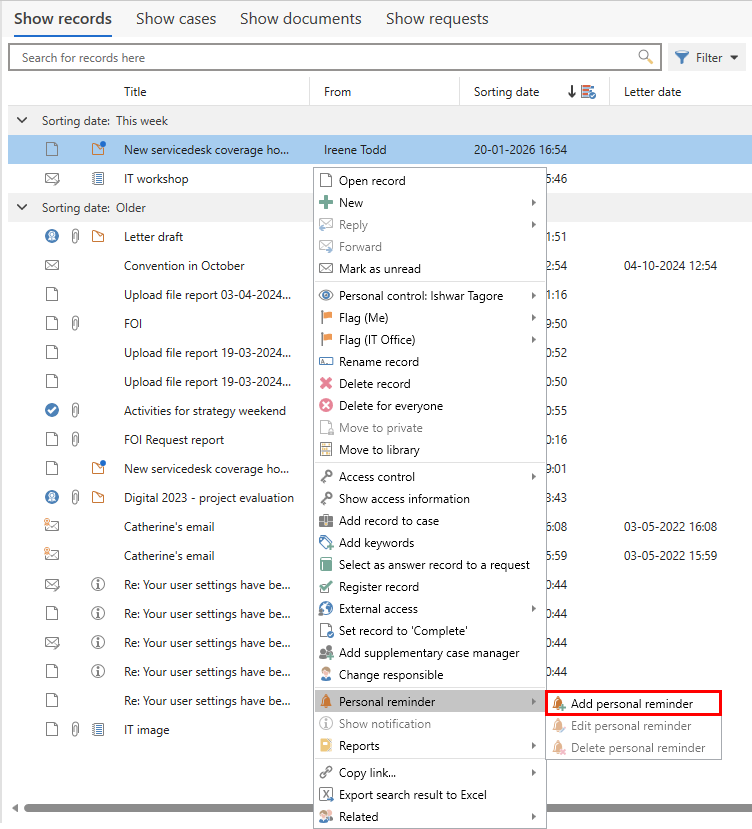The width and height of the screenshot is (752, 829).
Task: Select answer record to a request option
Action: tap(429, 565)
